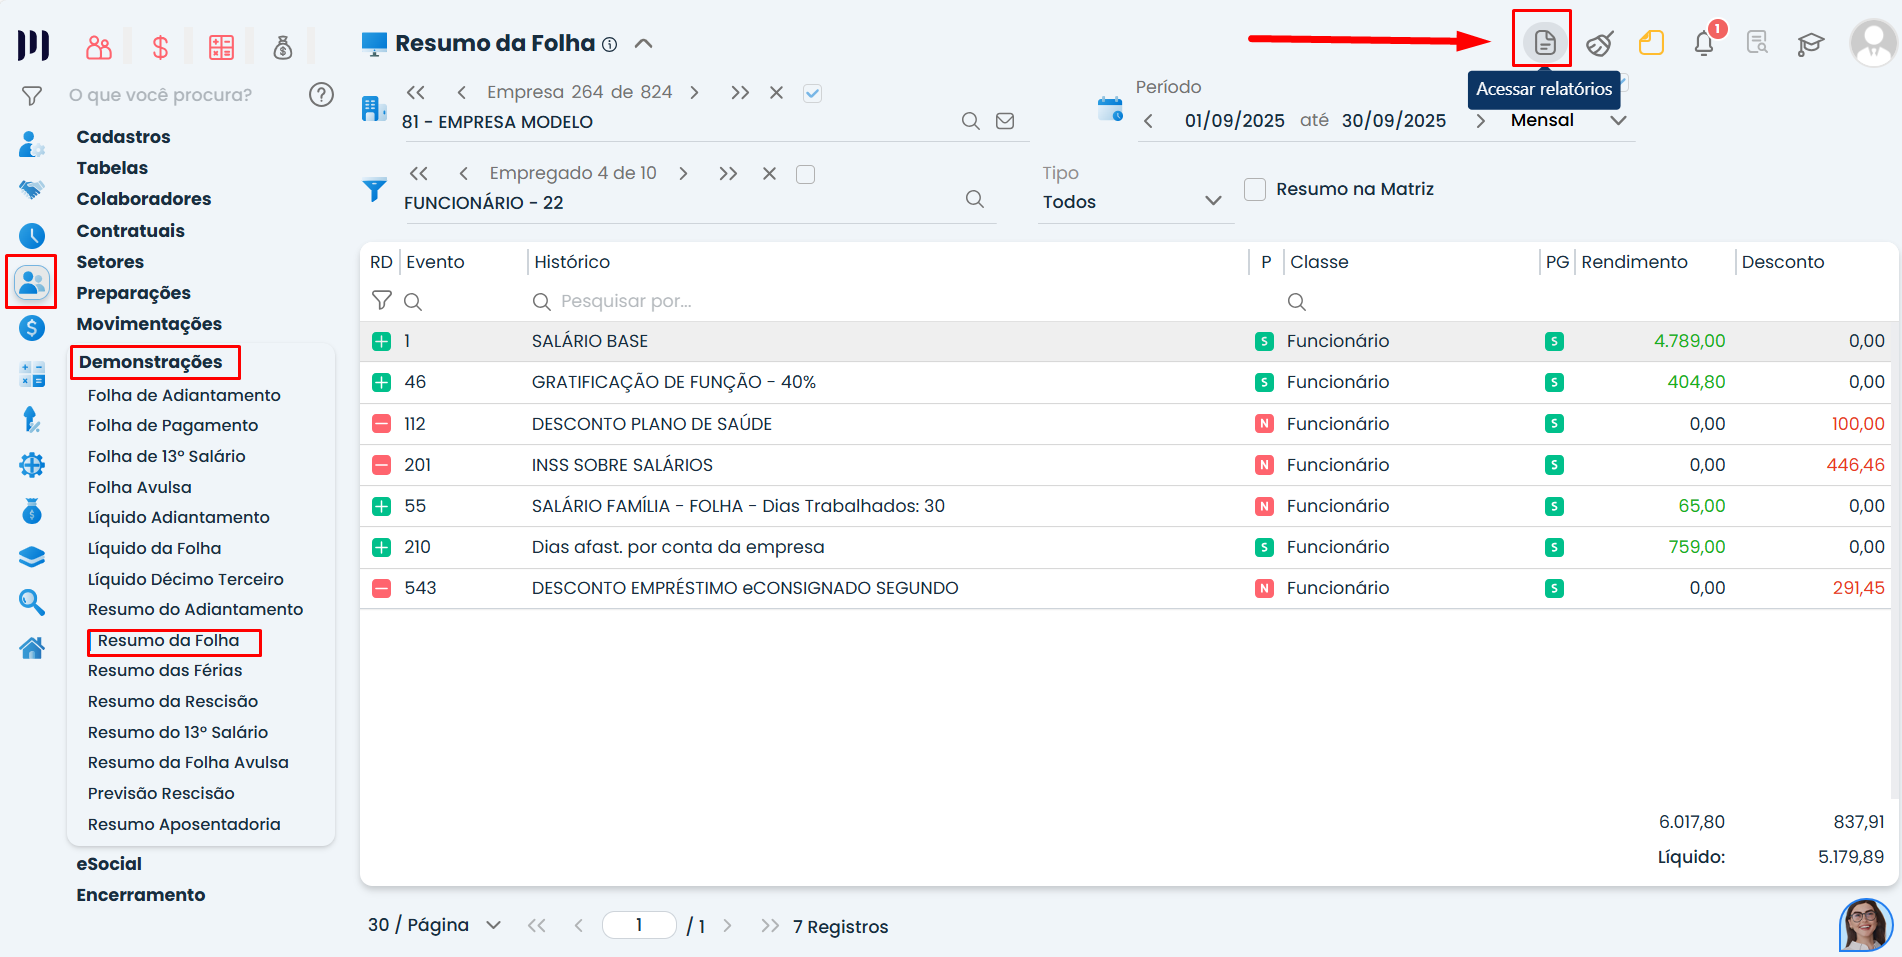Open the Acessar relatórios document icon
The image size is (1902, 957).
point(1544,42)
